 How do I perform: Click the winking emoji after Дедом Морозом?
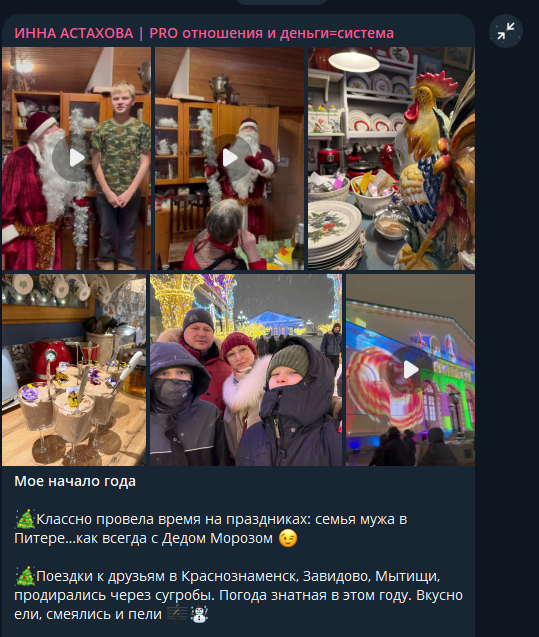tap(288, 538)
